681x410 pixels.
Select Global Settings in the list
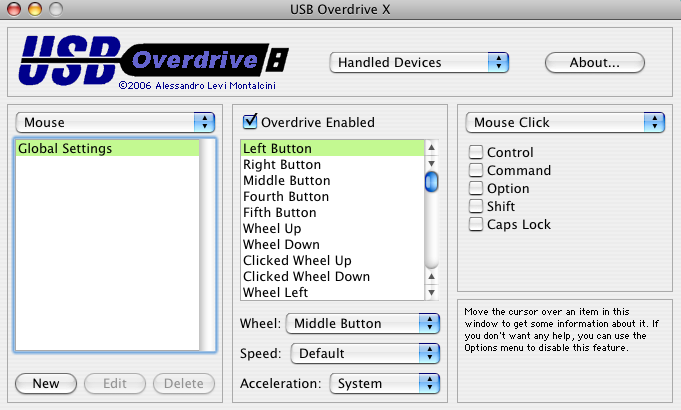[x=107, y=149]
